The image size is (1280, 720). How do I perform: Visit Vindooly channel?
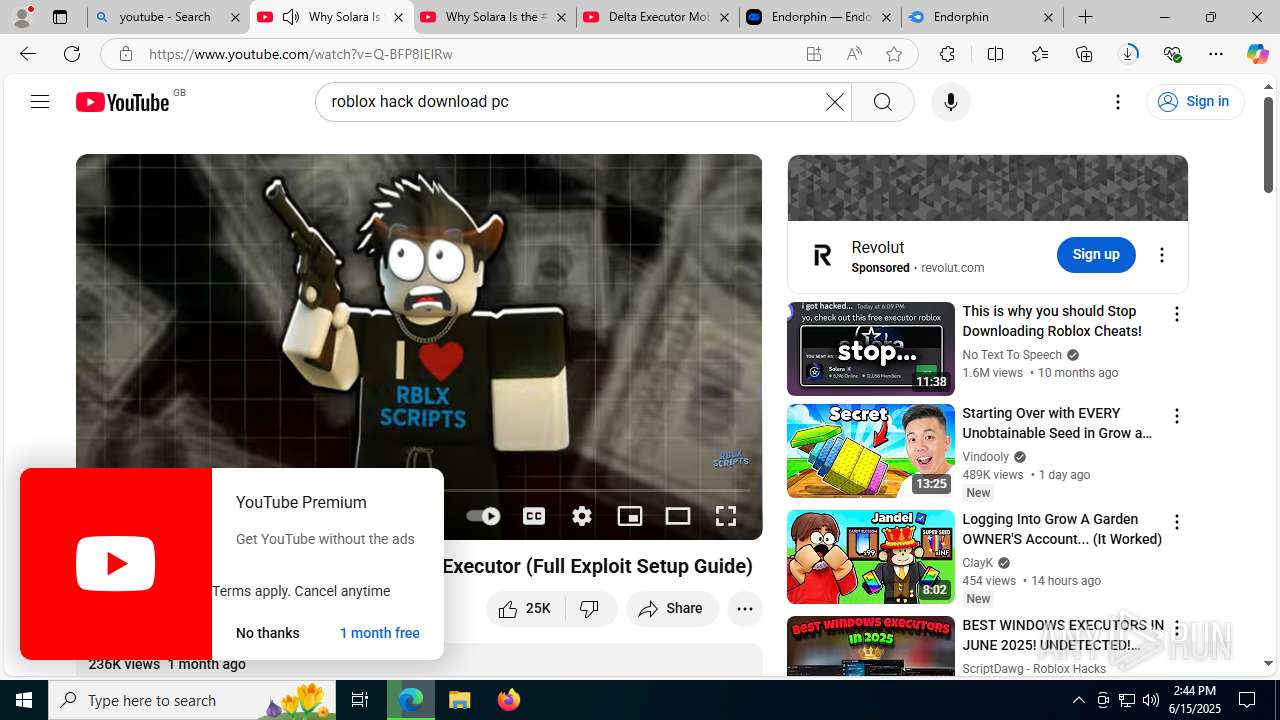click(x=986, y=457)
